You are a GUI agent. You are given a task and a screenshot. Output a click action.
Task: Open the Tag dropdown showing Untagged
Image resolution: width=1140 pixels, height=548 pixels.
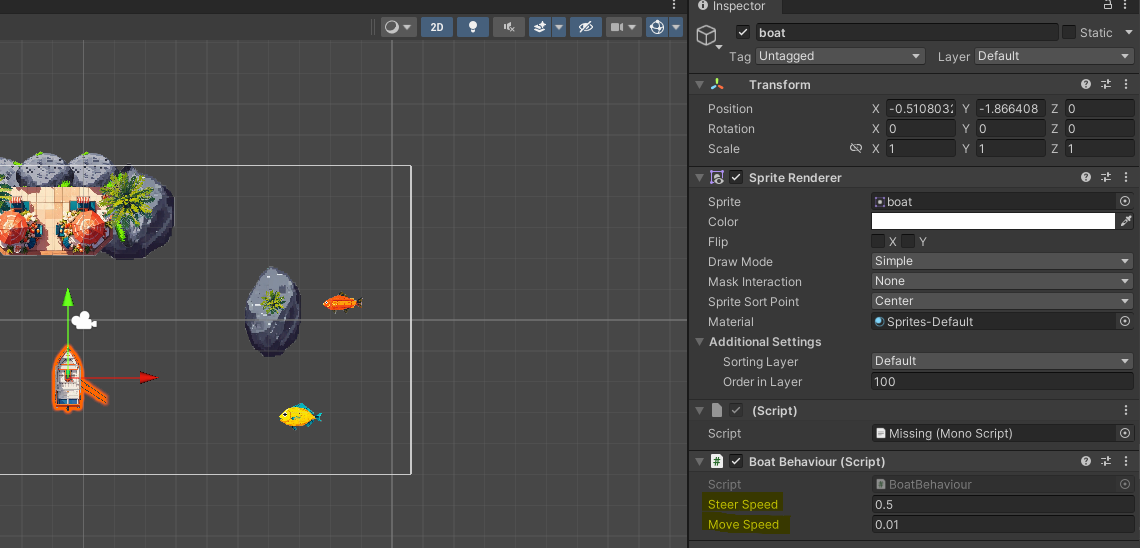[x=840, y=56]
